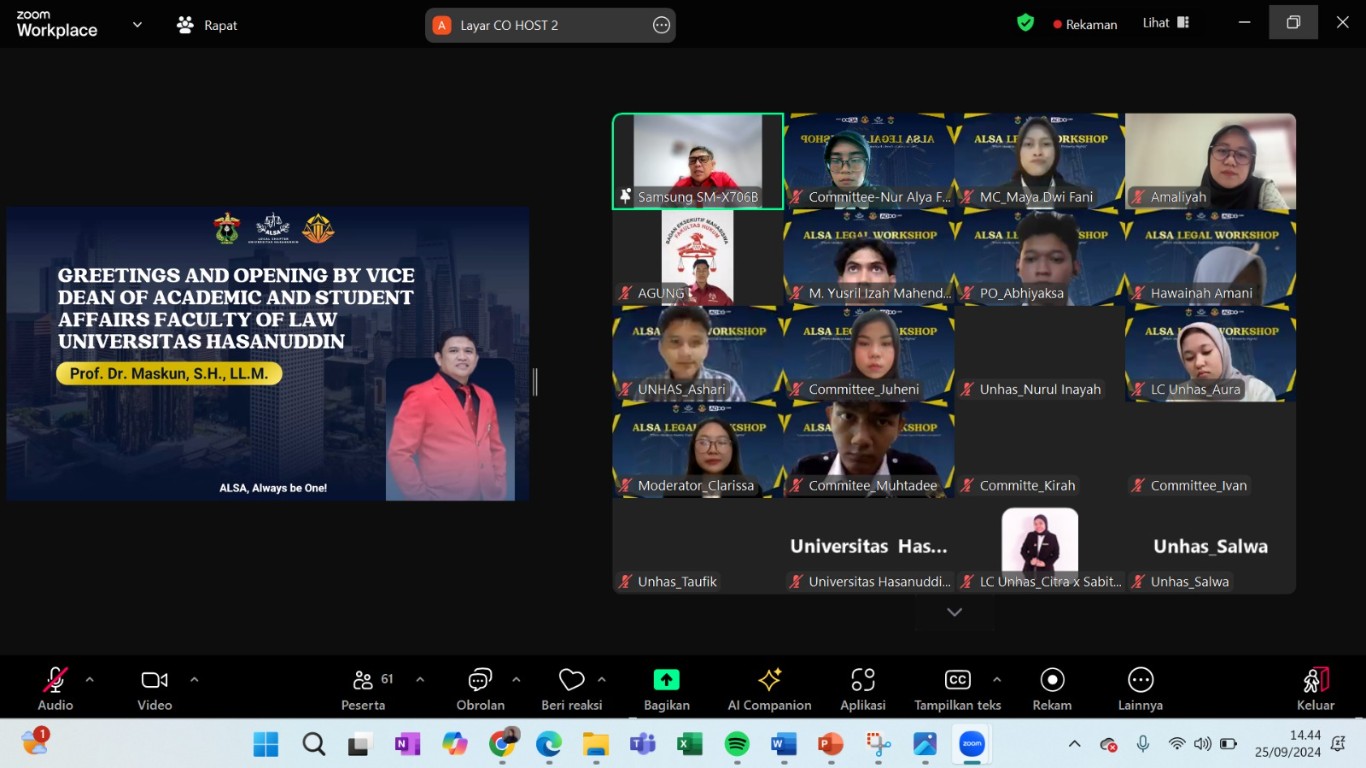The image size is (1366, 768).
Task: Open AI Companion sparkle icon
Action: (x=769, y=680)
